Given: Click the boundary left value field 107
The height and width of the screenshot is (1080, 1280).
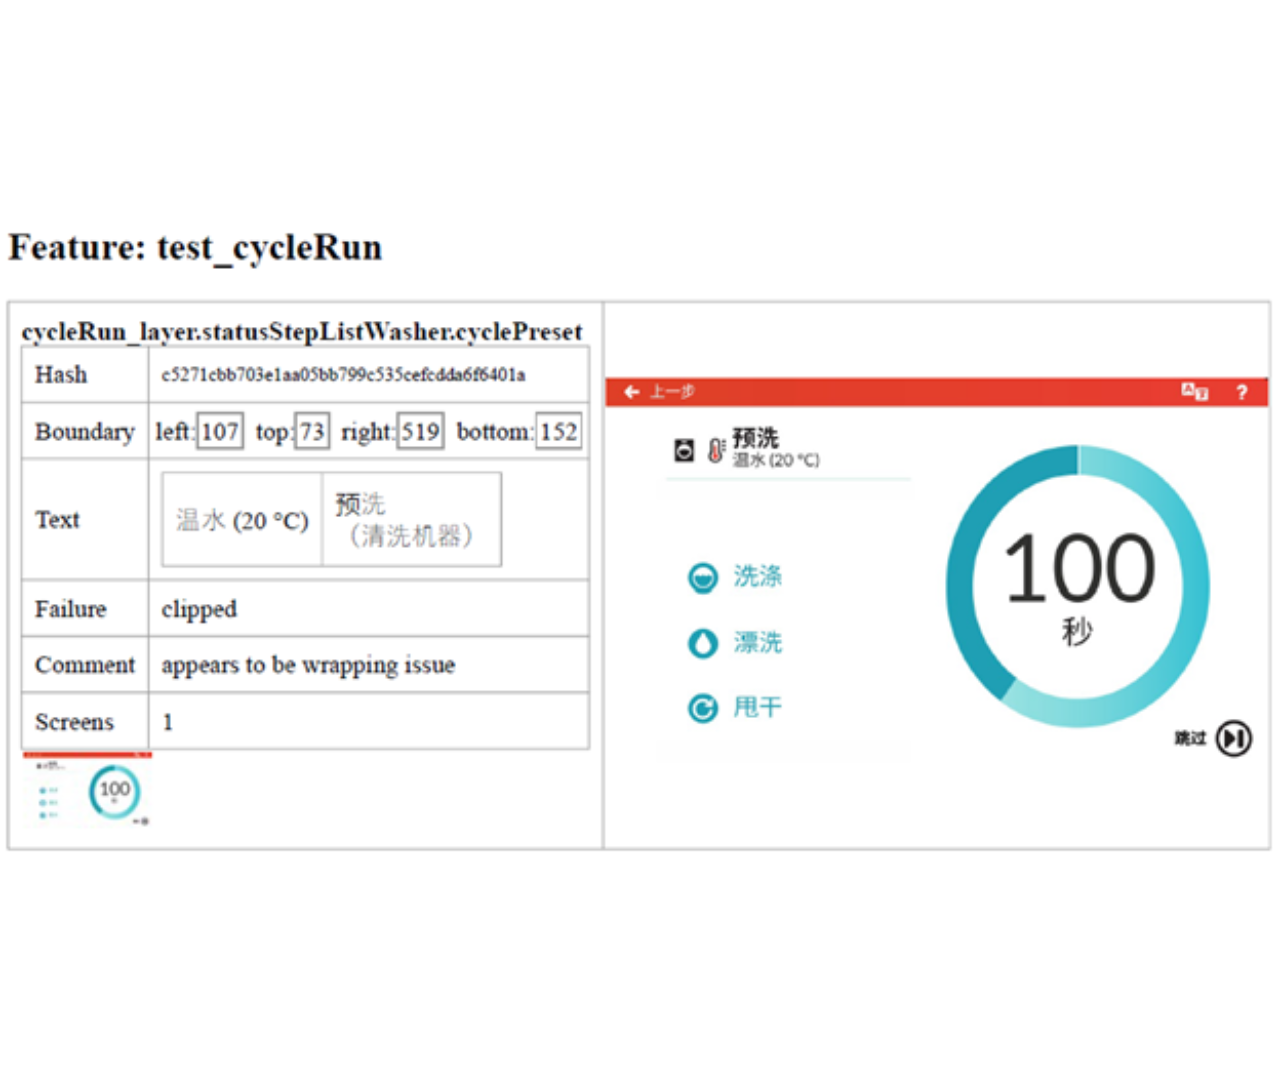Looking at the screenshot, I should [x=220, y=432].
